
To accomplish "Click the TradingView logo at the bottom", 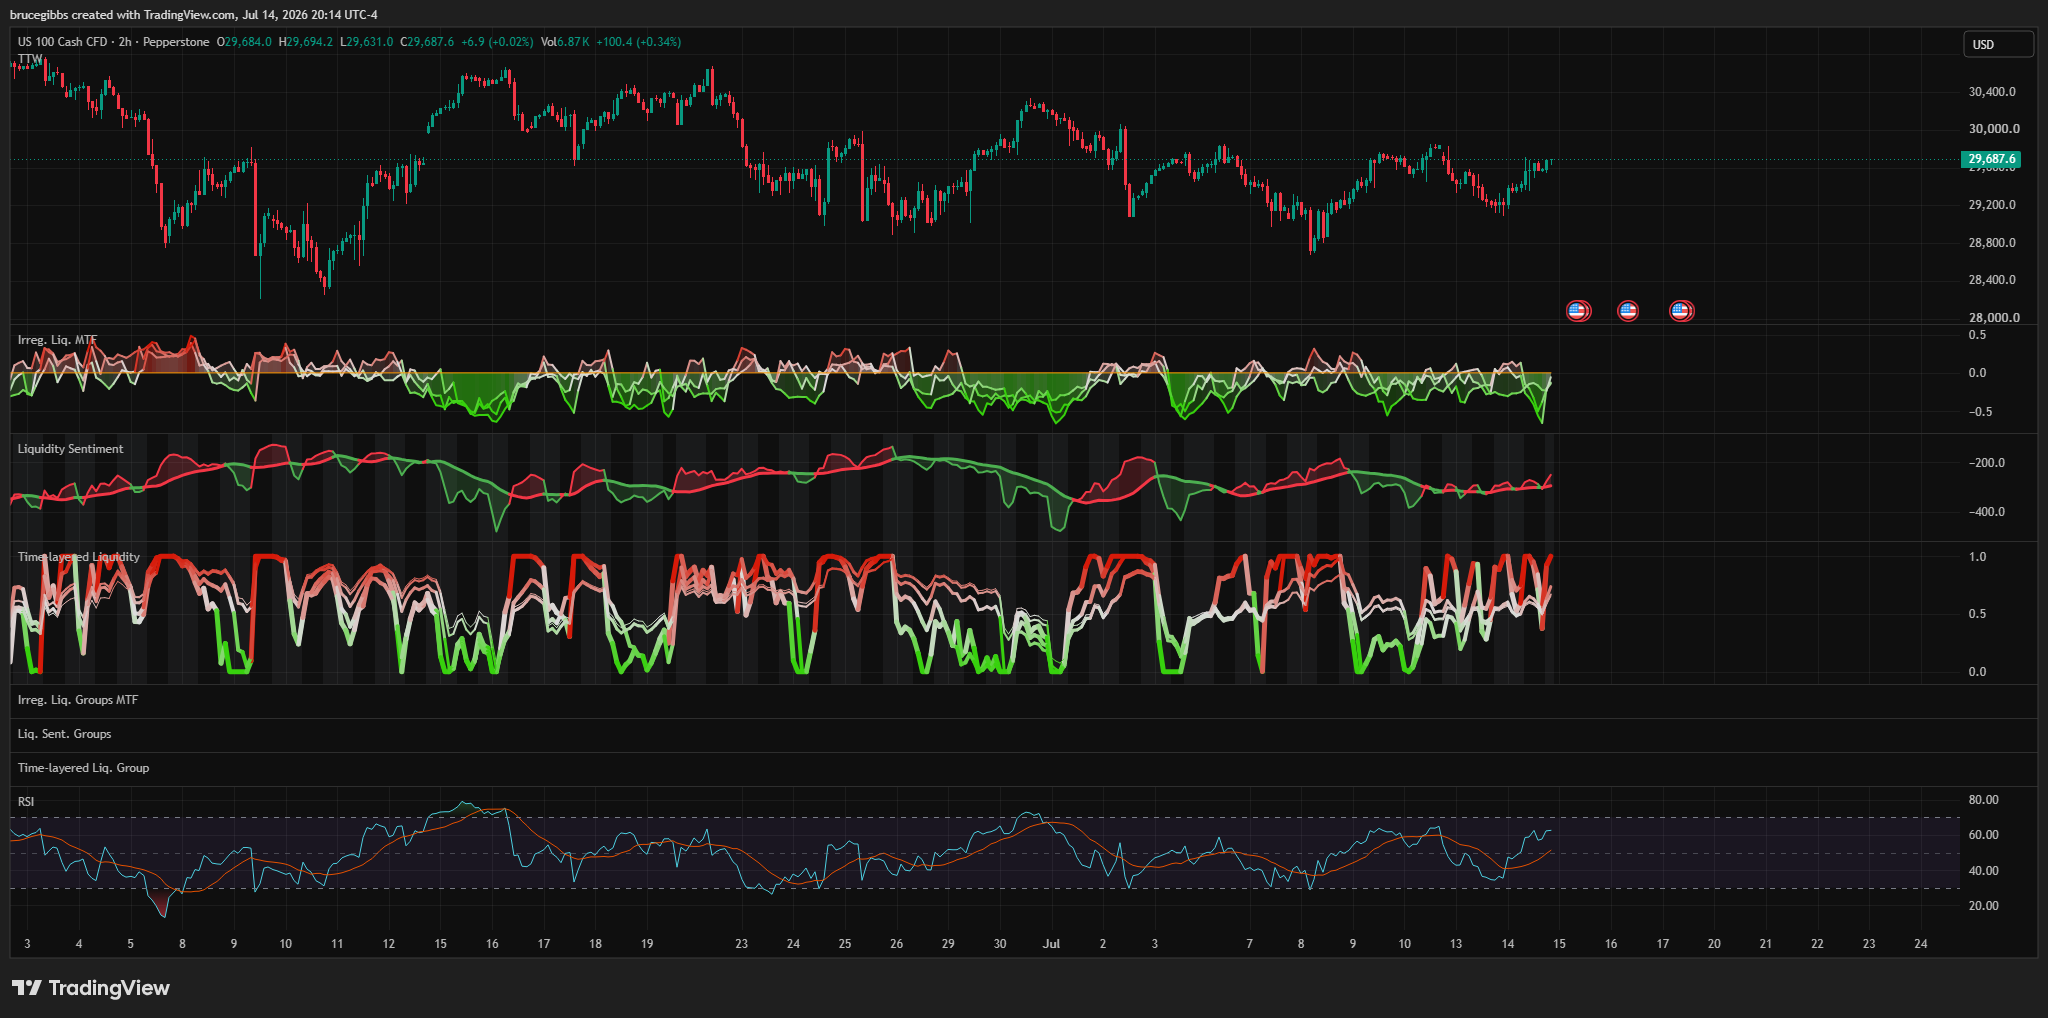I will (91, 988).
